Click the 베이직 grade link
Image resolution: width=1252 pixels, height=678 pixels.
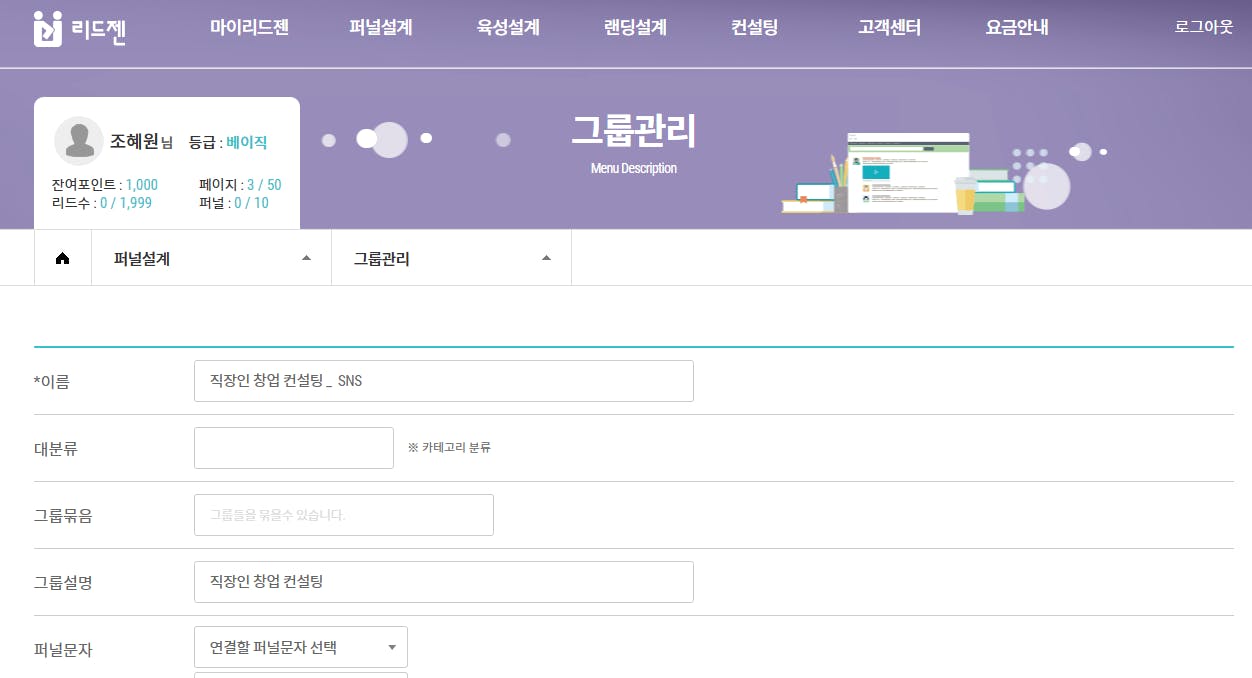coord(246,143)
